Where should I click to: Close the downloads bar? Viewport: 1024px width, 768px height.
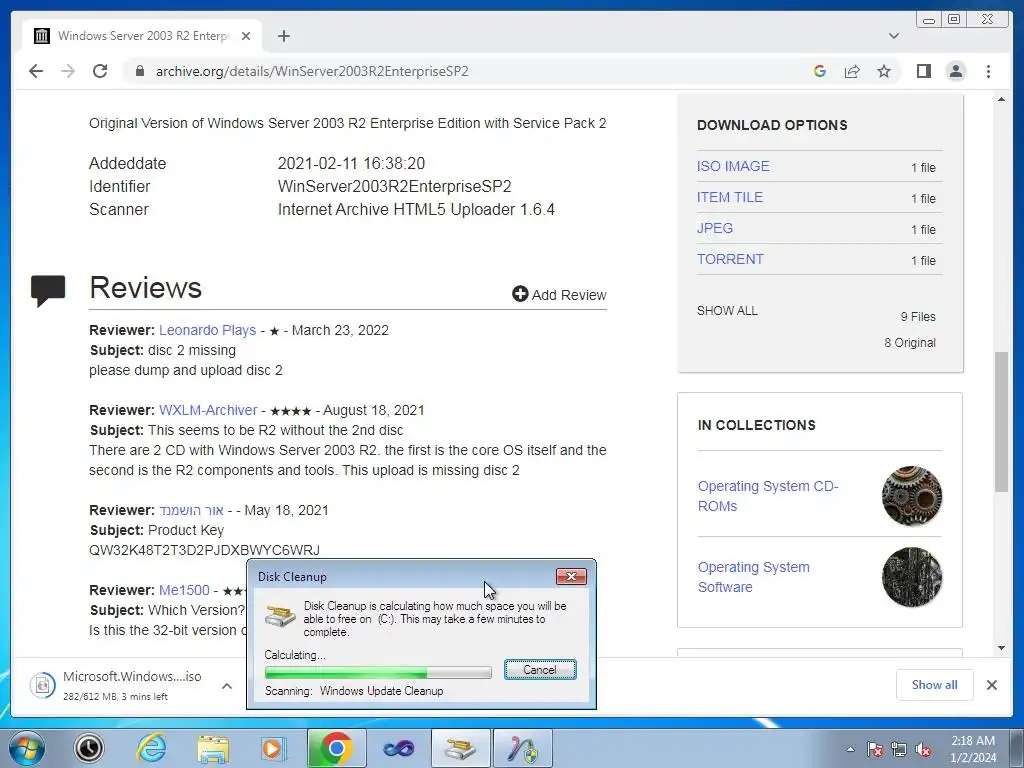[991, 685]
